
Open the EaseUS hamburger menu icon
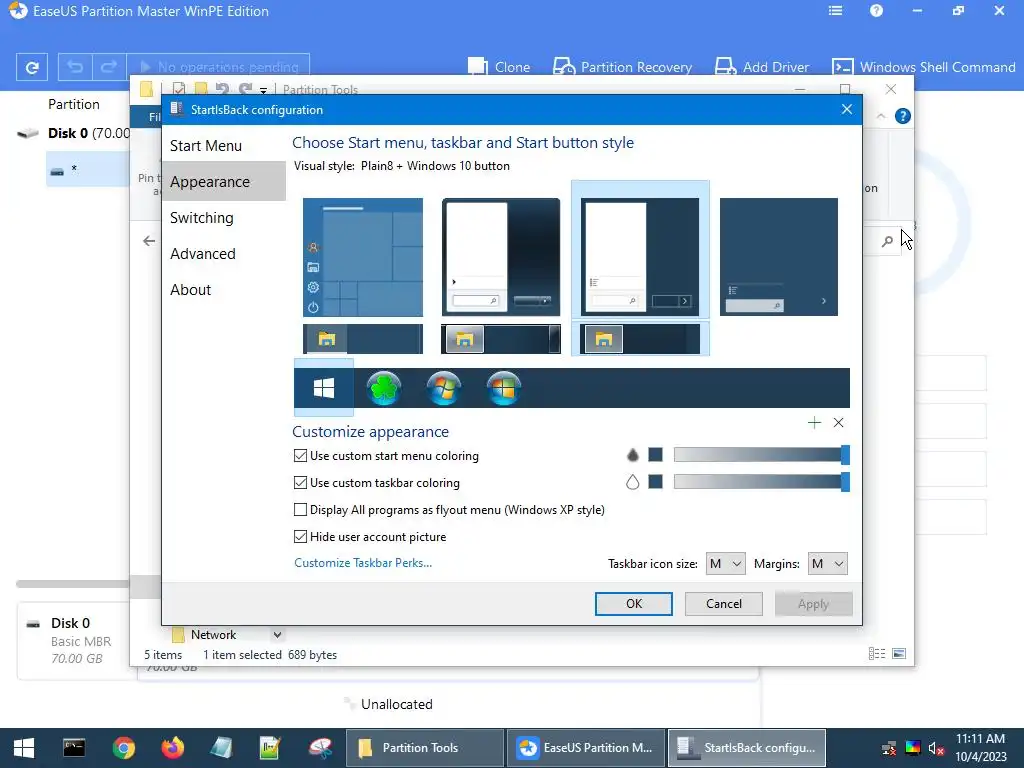coord(835,11)
